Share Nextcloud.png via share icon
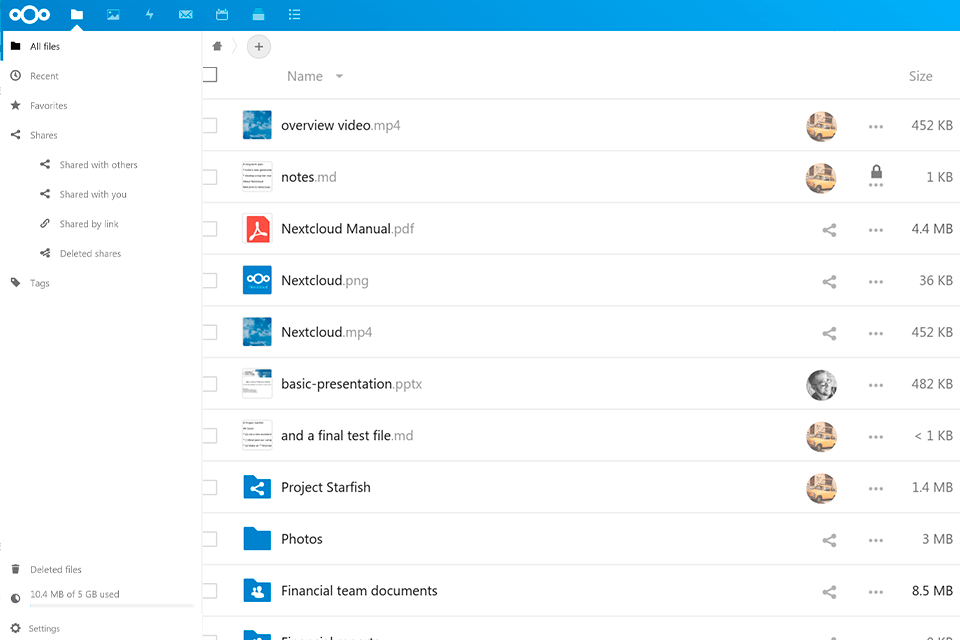 point(829,282)
